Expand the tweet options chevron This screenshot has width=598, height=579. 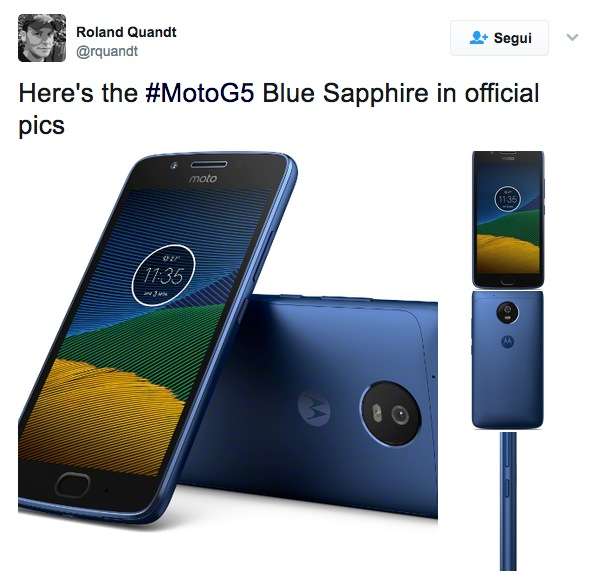tap(572, 37)
